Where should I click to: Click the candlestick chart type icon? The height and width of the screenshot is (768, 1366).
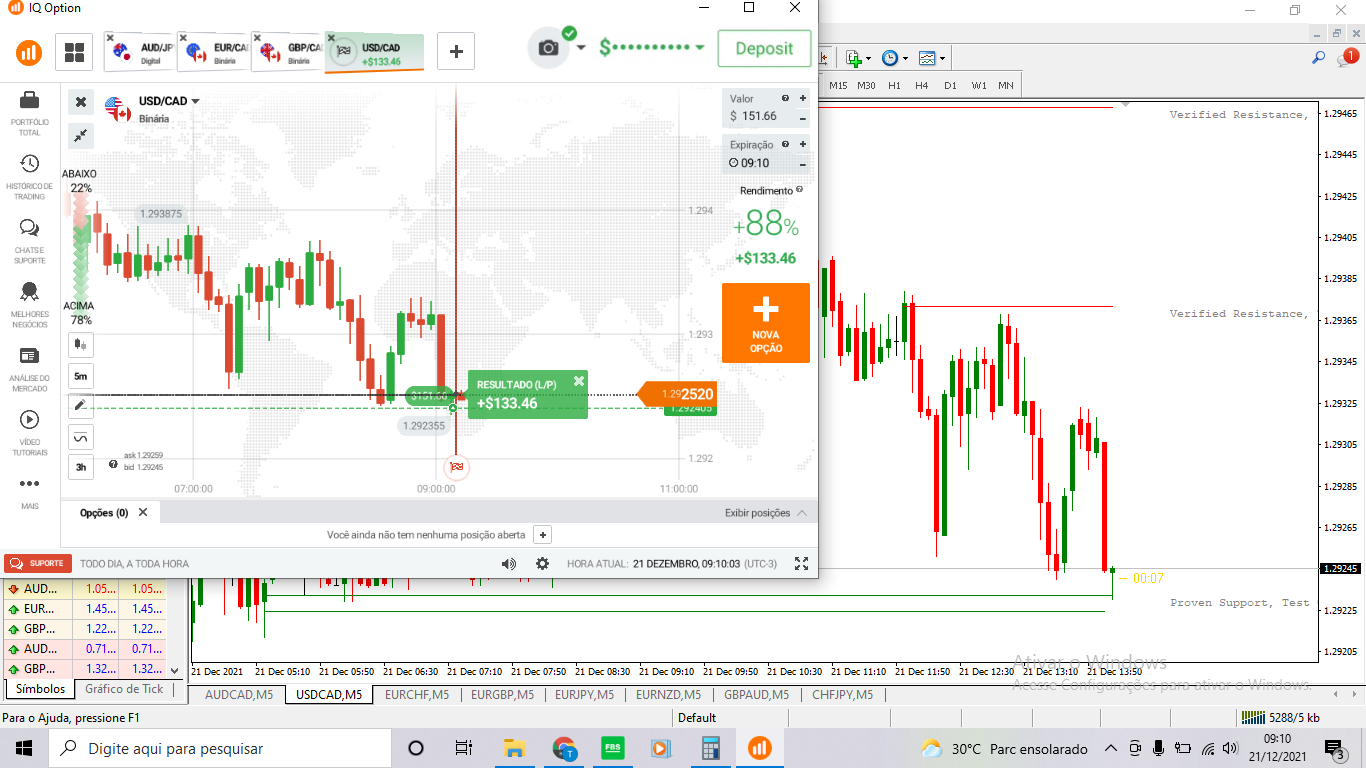[x=81, y=345]
